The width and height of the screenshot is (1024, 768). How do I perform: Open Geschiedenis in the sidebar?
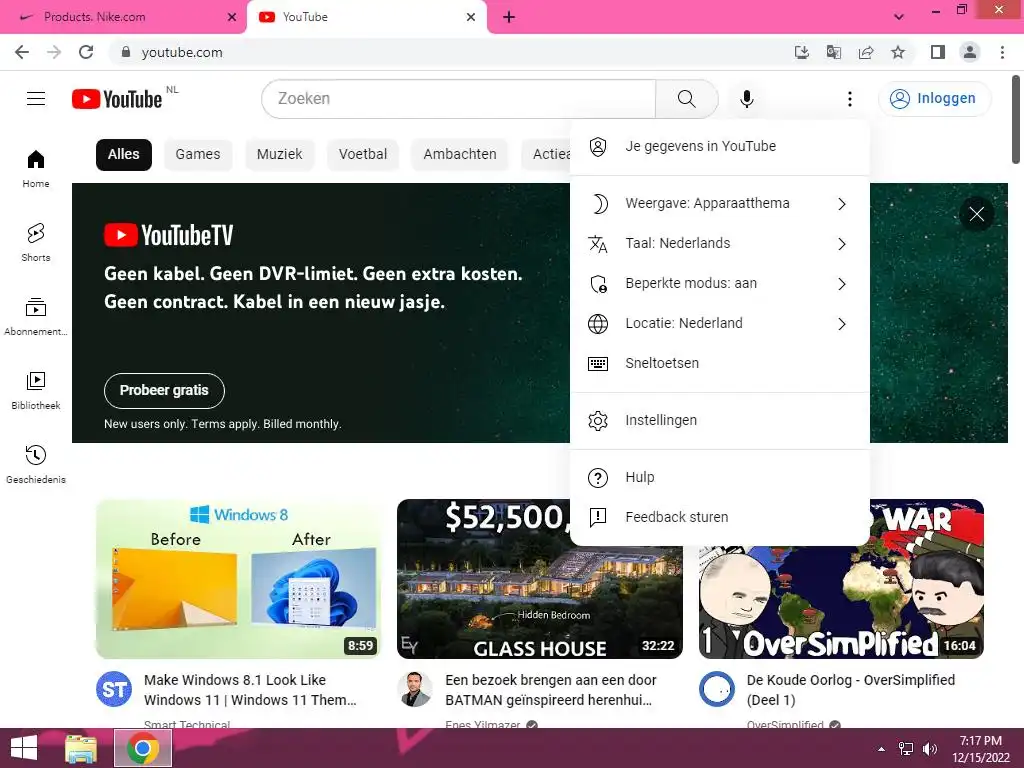point(36,464)
